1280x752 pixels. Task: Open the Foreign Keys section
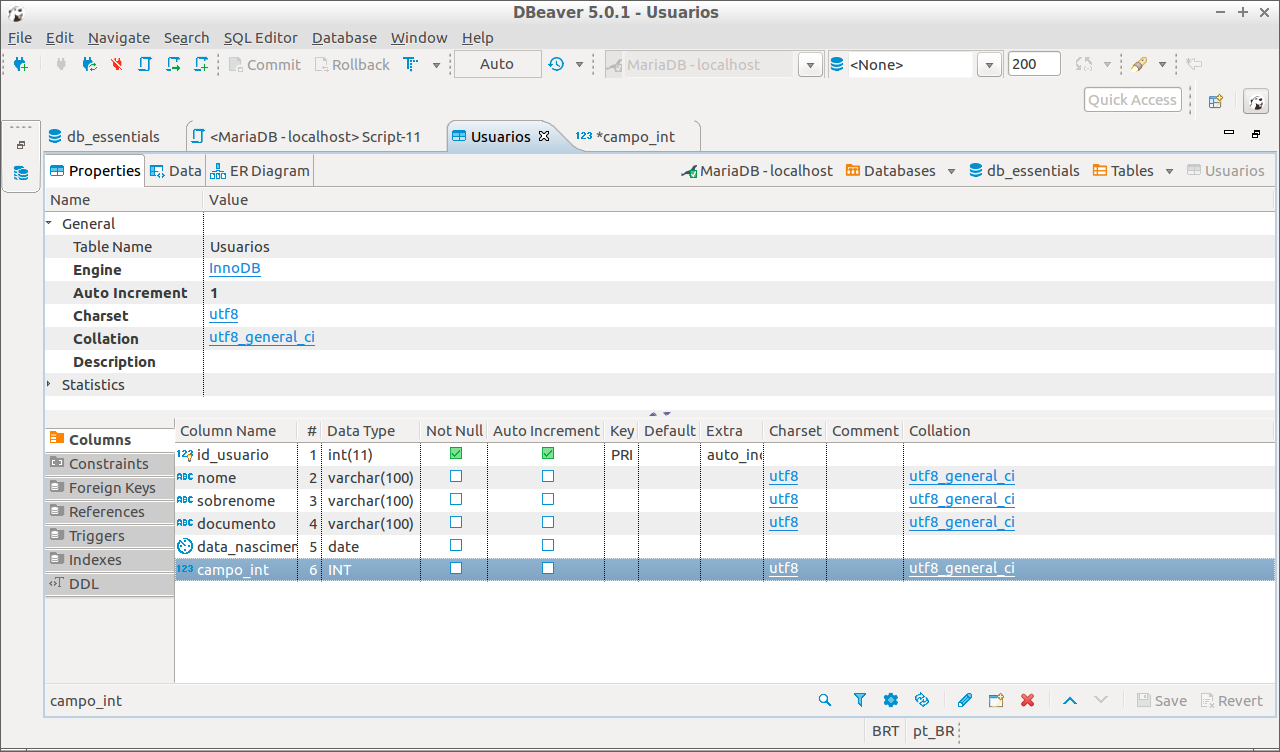coord(109,488)
